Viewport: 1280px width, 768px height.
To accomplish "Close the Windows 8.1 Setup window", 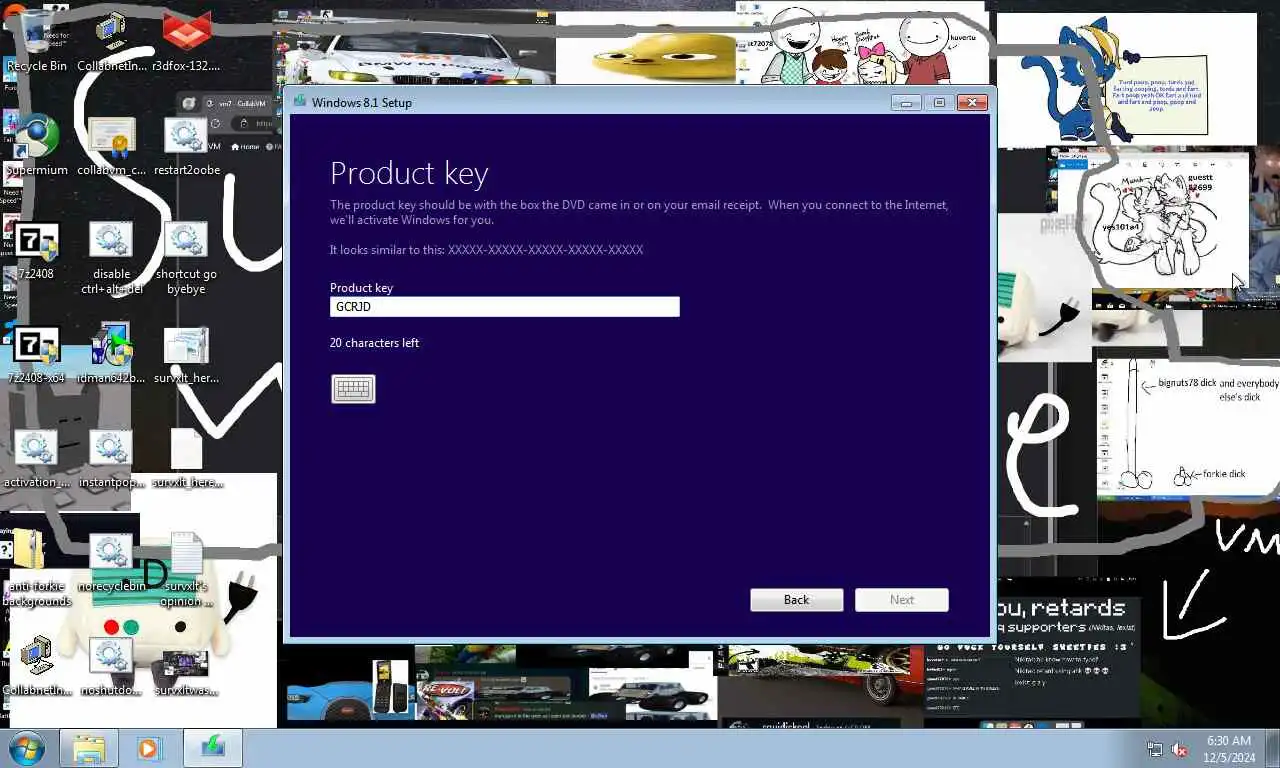I will (972, 102).
